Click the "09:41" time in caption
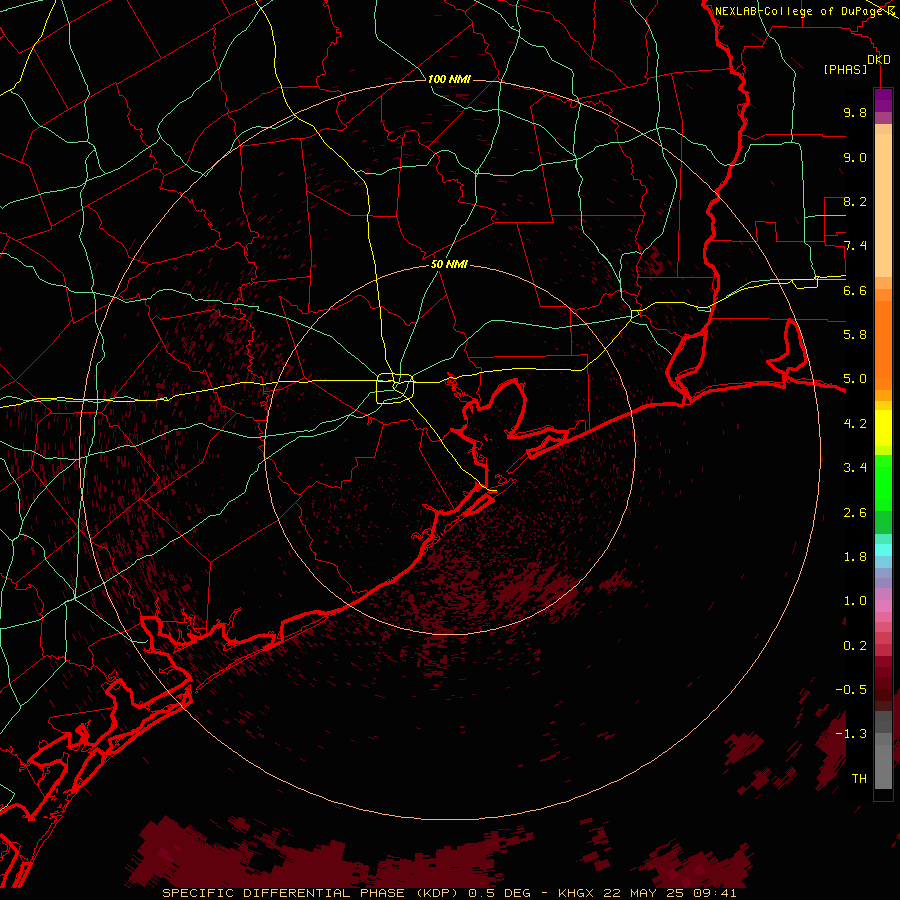The image size is (900, 900). 717,893
